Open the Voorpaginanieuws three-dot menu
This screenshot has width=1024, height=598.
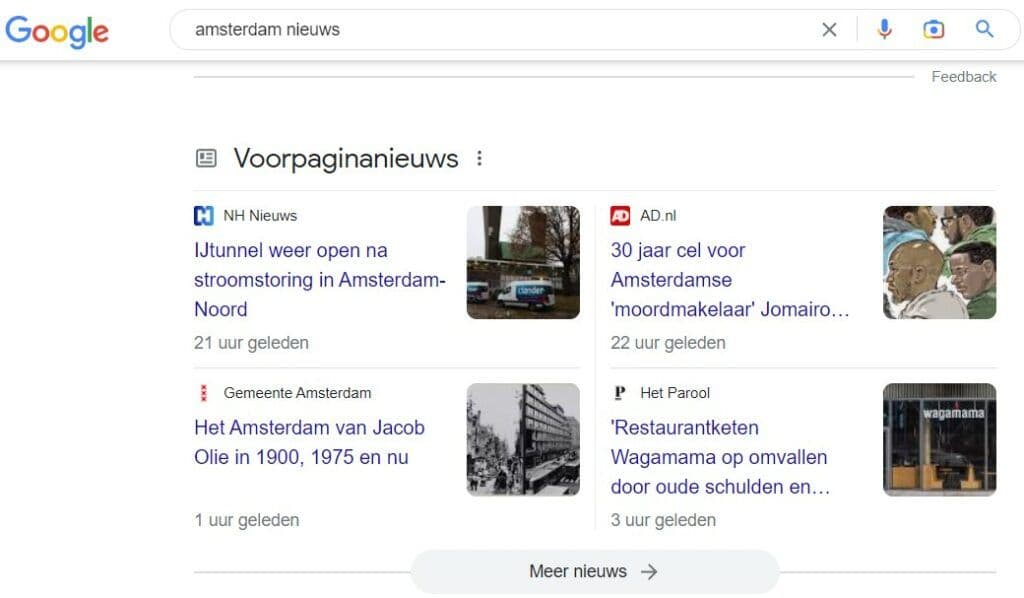point(479,158)
